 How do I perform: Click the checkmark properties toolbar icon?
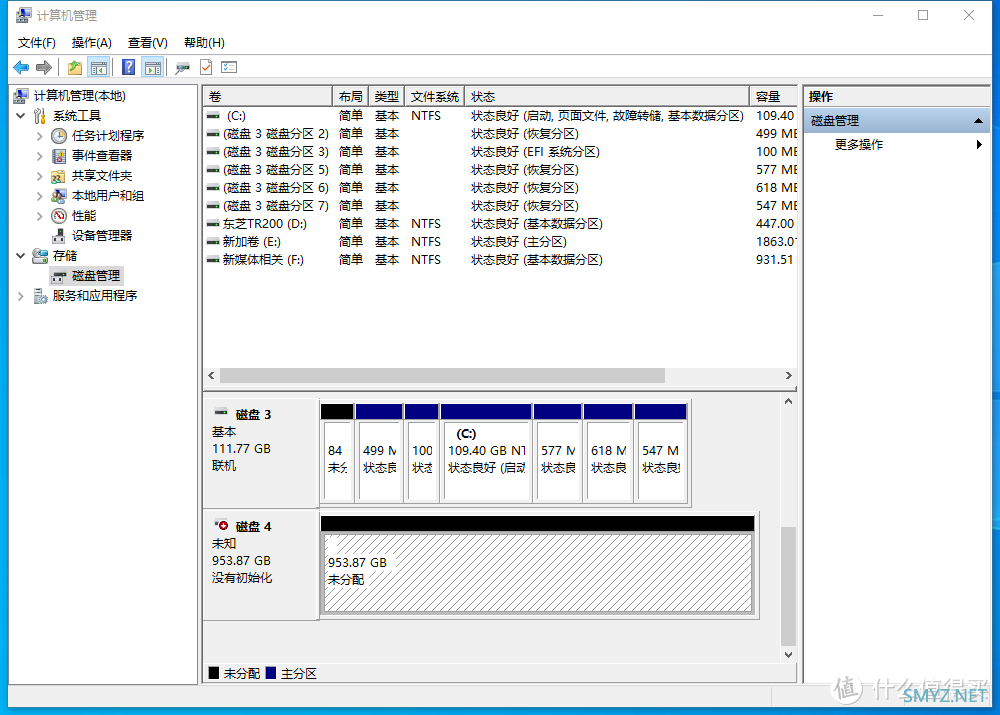pos(206,67)
